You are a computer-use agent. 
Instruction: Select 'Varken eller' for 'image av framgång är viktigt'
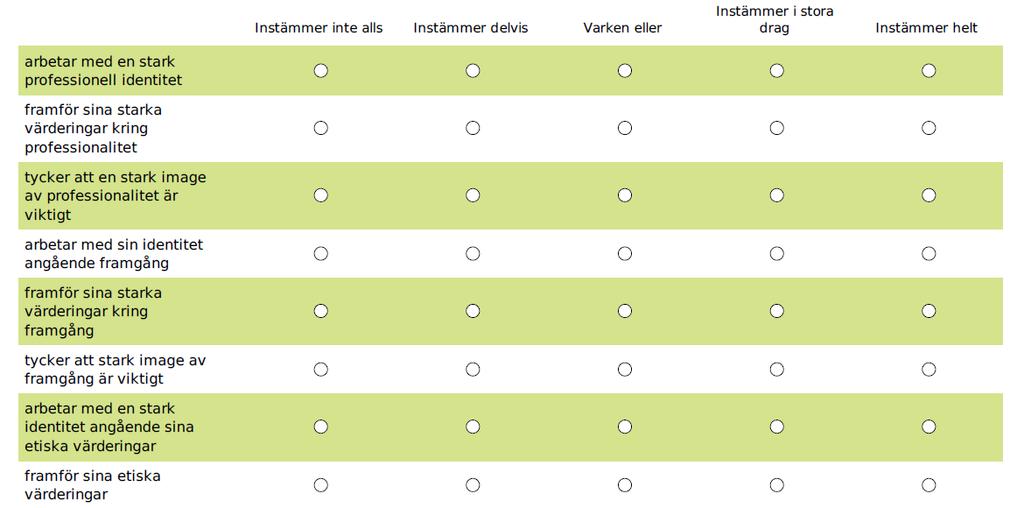point(625,370)
